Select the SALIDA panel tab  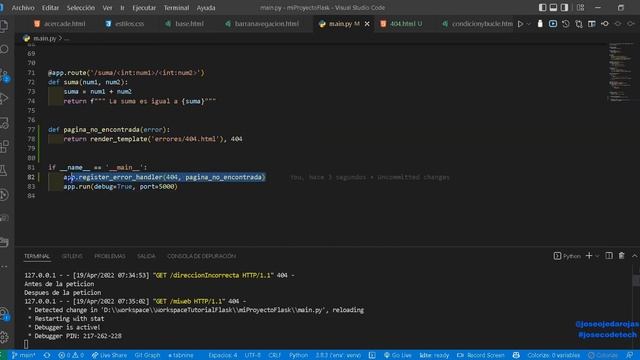coord(146,256)
